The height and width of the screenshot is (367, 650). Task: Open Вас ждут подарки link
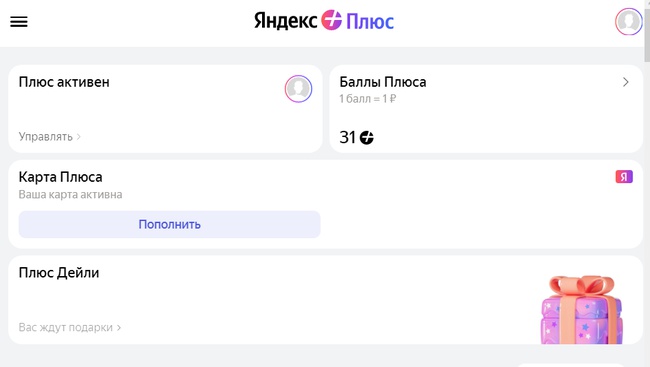tap(70, 327)
